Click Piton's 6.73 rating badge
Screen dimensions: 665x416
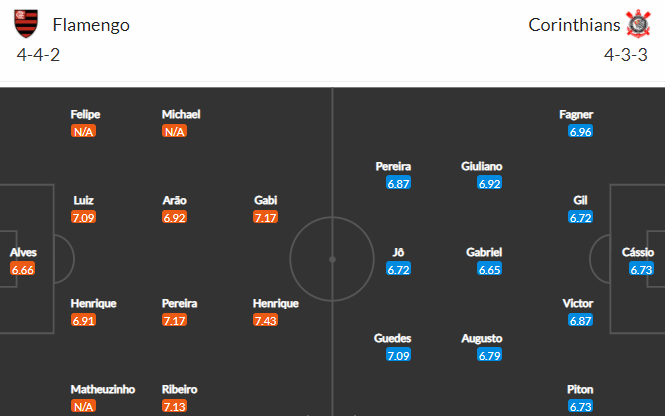[x=580, y=407]
